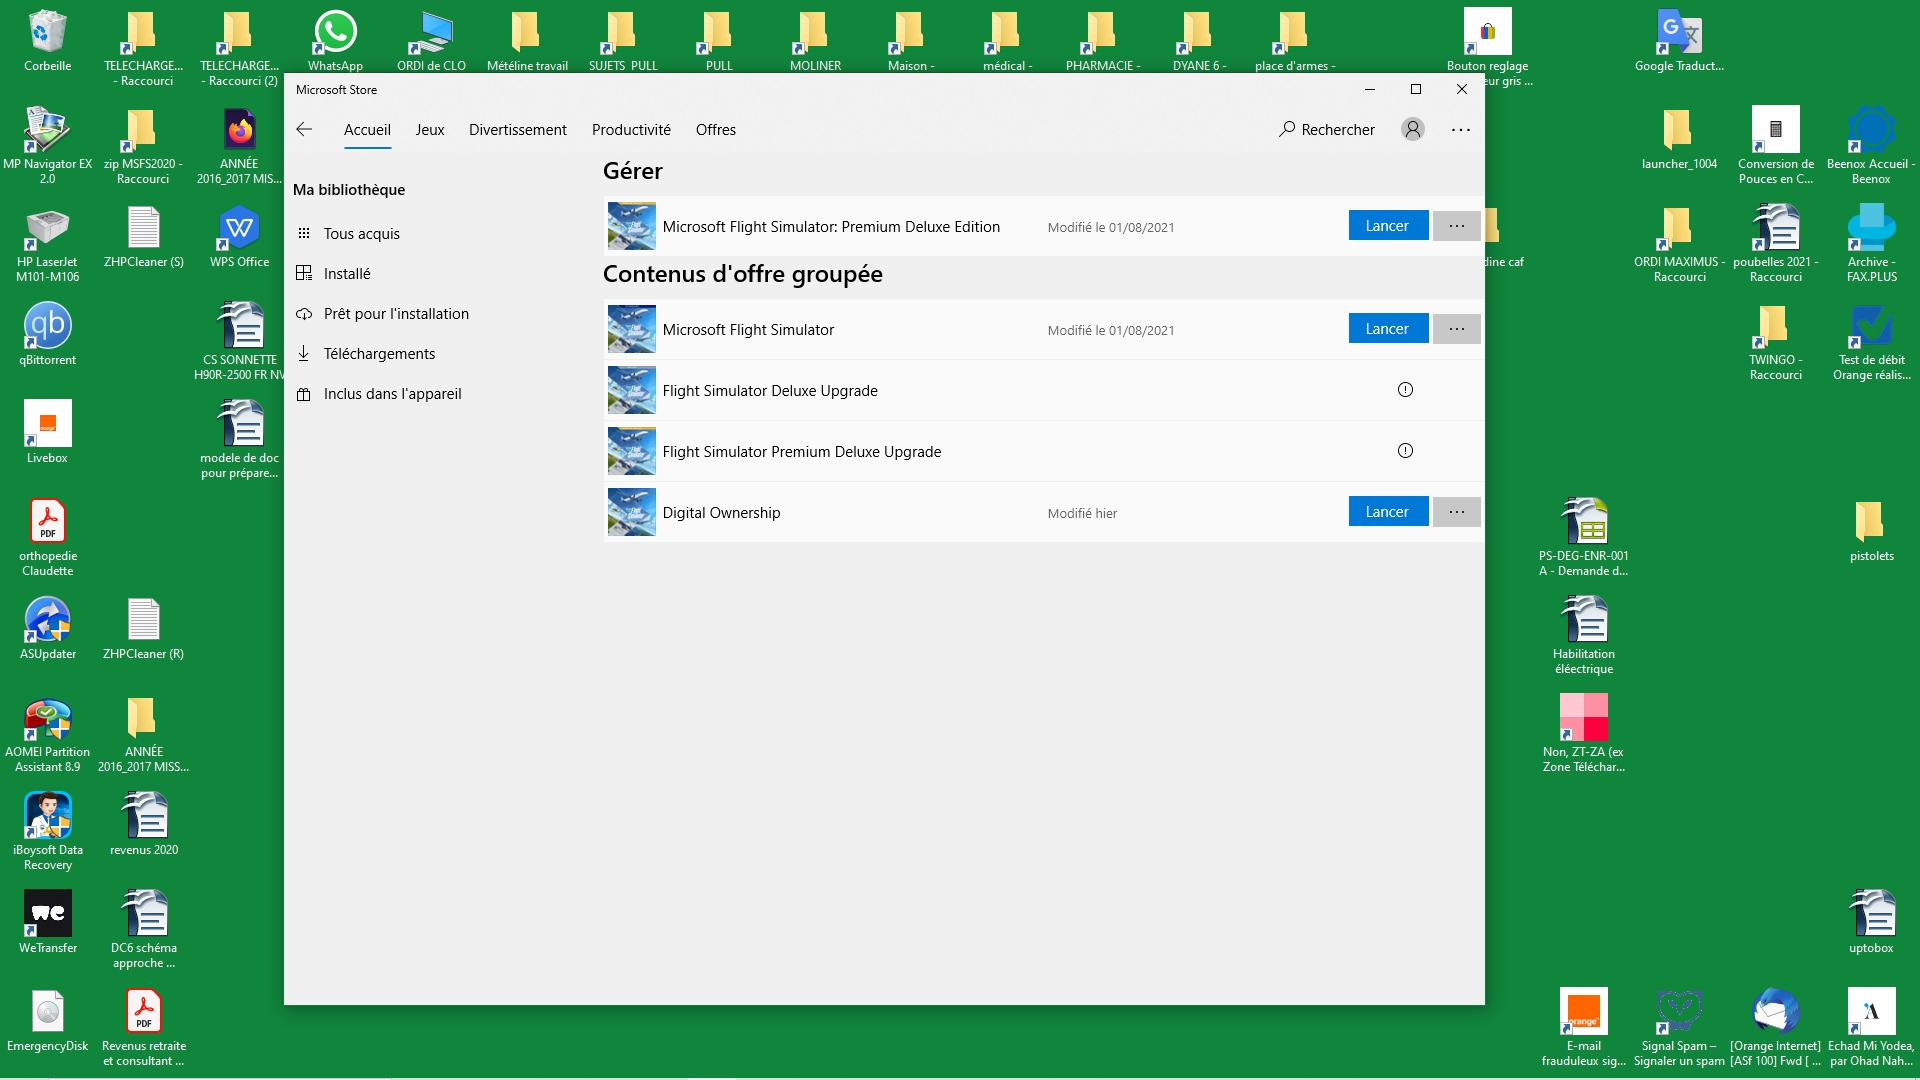Open the Rechercher search in Microsoft Store

[x=1327, y=129]
